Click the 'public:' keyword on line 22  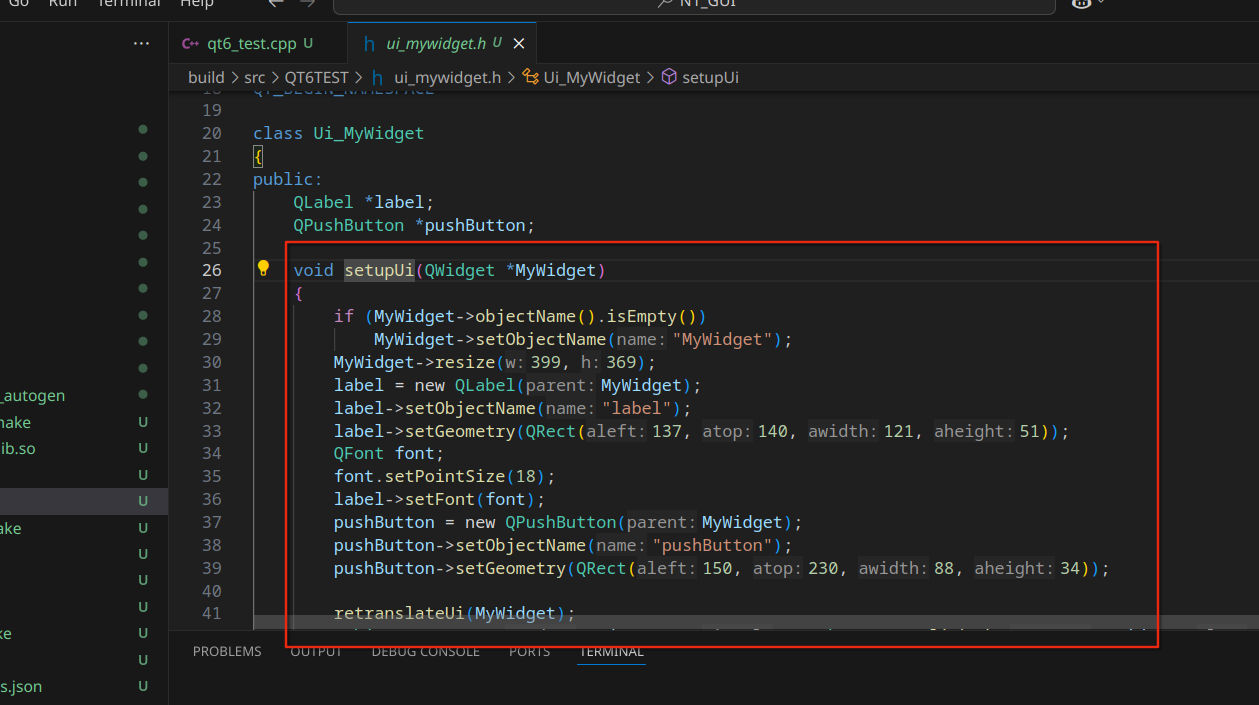pyautogui.click(x=288, y=179)
